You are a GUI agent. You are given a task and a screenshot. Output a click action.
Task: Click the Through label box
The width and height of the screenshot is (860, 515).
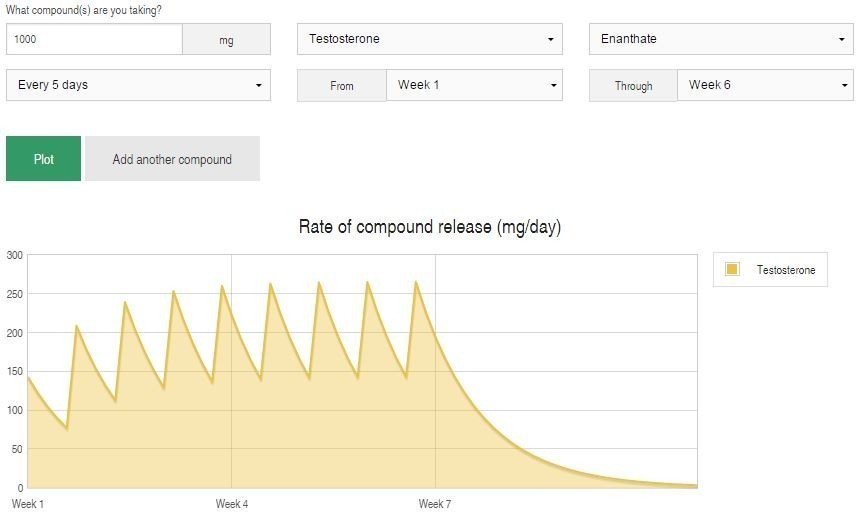point(633,86)
